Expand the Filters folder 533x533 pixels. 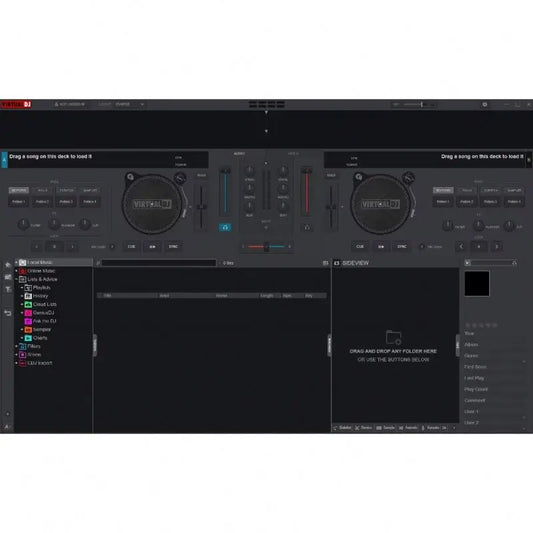(x=16, y=346)
